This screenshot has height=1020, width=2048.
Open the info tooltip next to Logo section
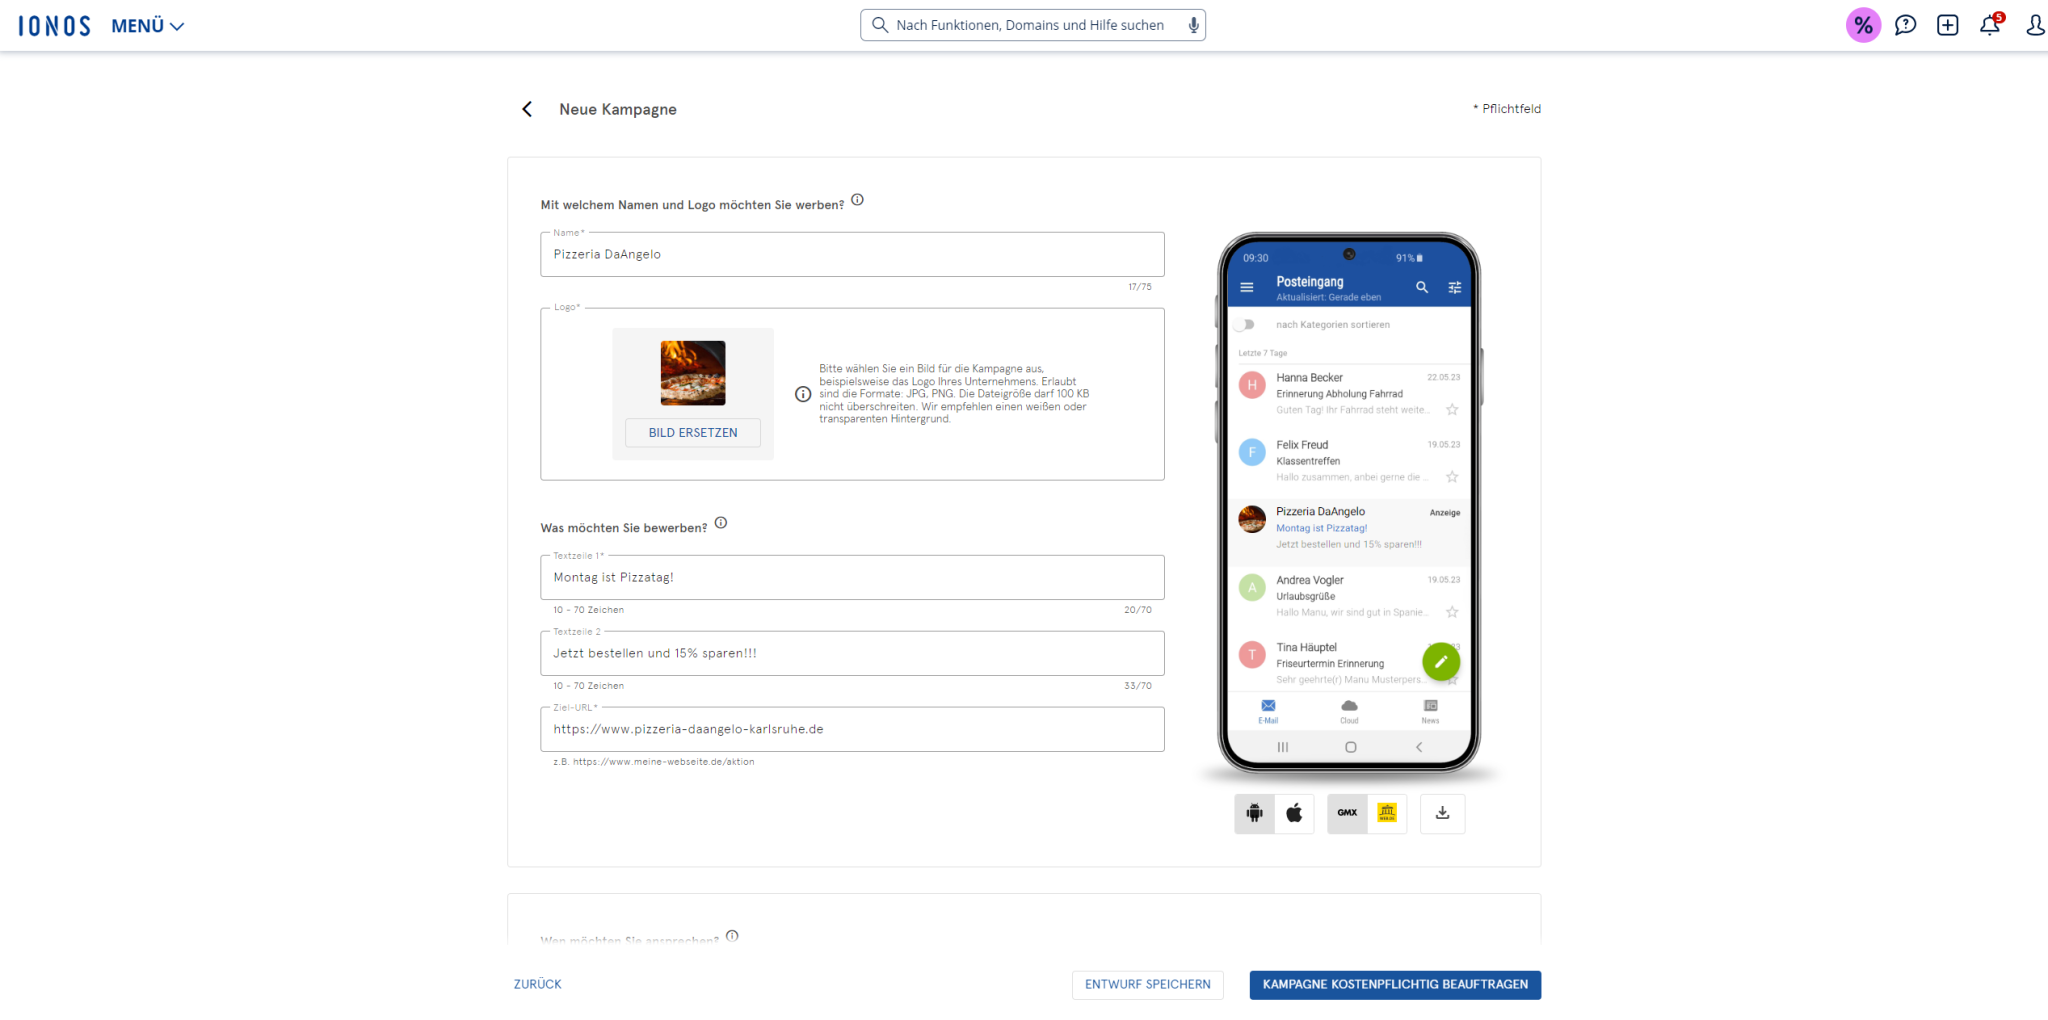[803, 394]
